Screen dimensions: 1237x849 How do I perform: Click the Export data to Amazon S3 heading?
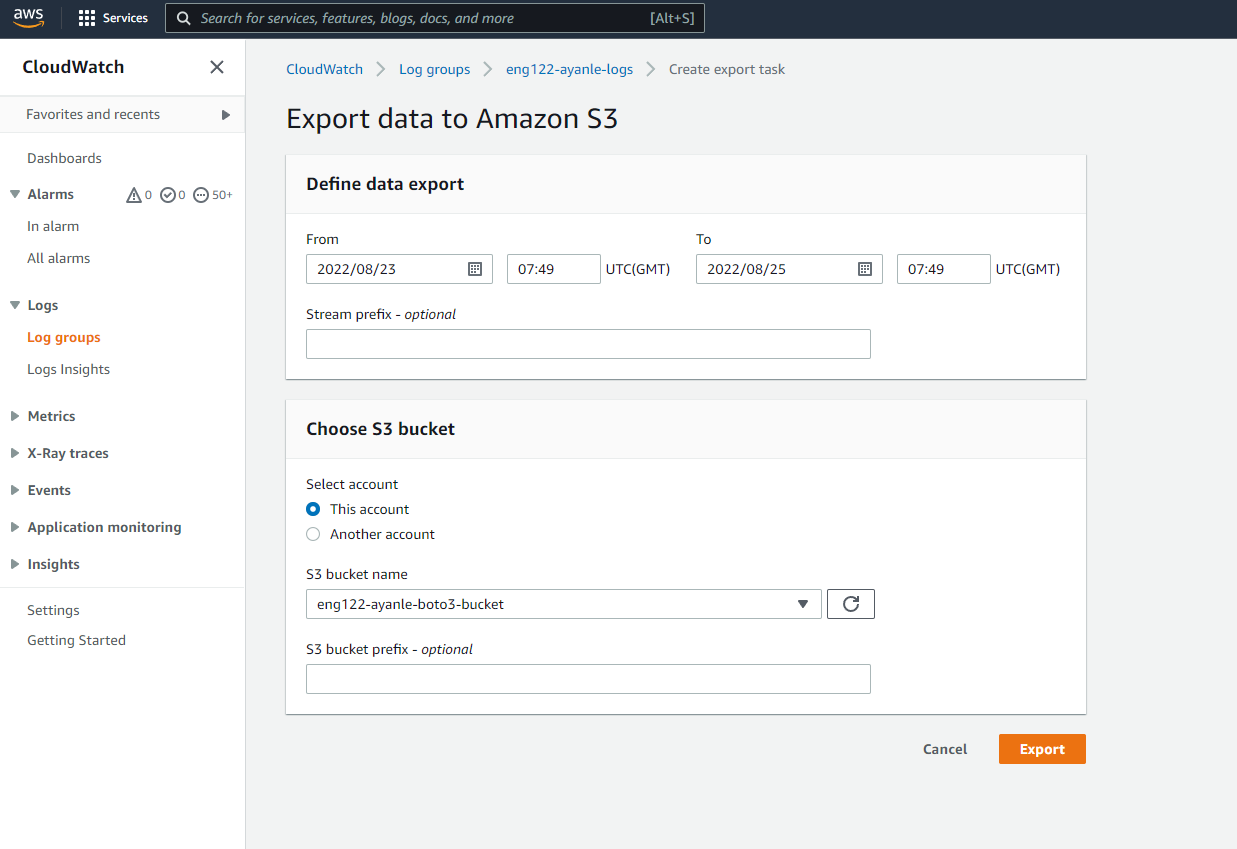pyautogui.click(x=452, y=119)
